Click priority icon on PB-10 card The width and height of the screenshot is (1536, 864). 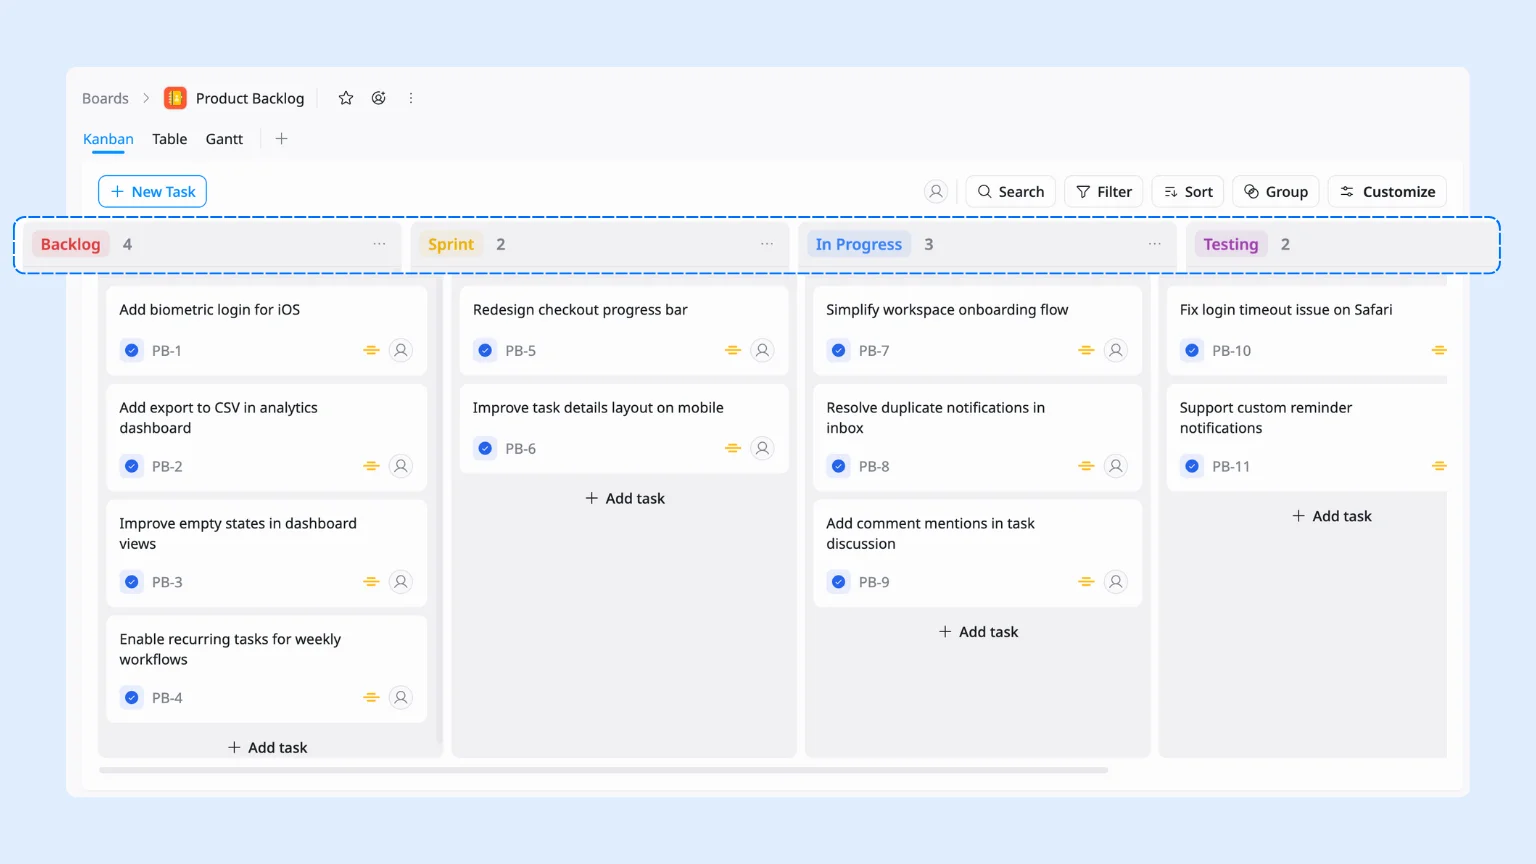point(1439,350)
